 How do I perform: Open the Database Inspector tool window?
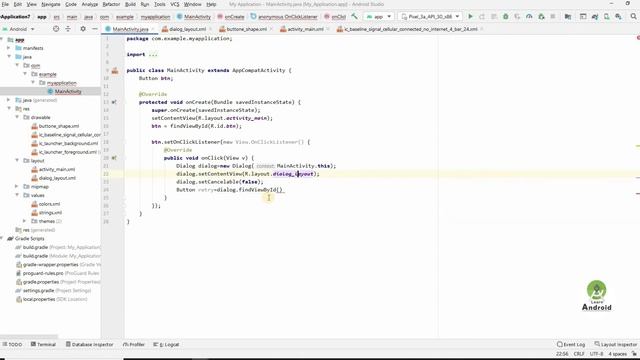pos(89,344)
